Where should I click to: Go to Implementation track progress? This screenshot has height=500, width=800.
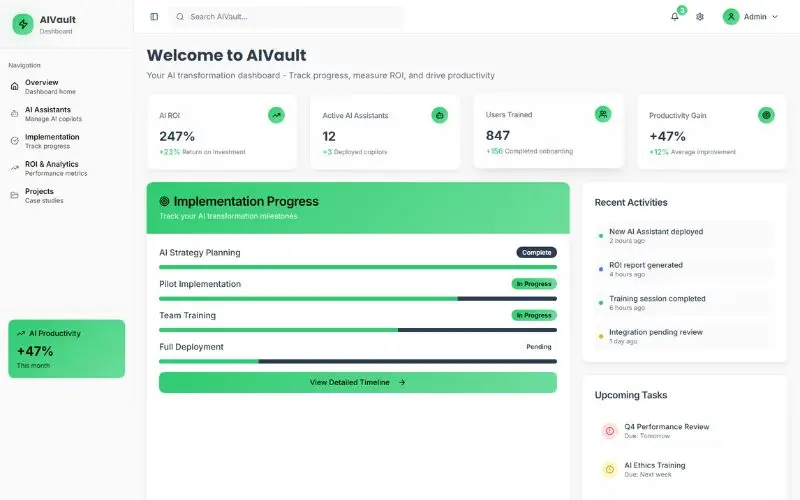pos(66,141)
